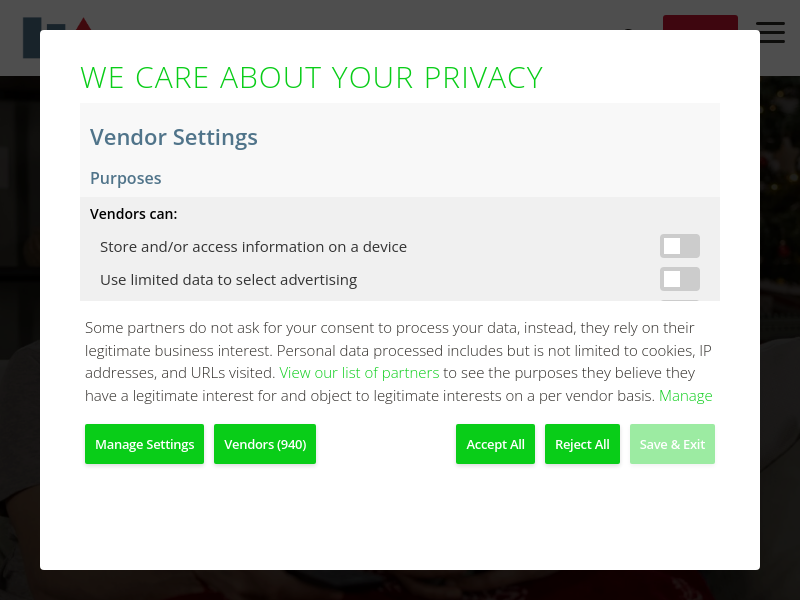
Task: Select the Purposes section heading
Action: pyautogui.click(x=126, y=179)
